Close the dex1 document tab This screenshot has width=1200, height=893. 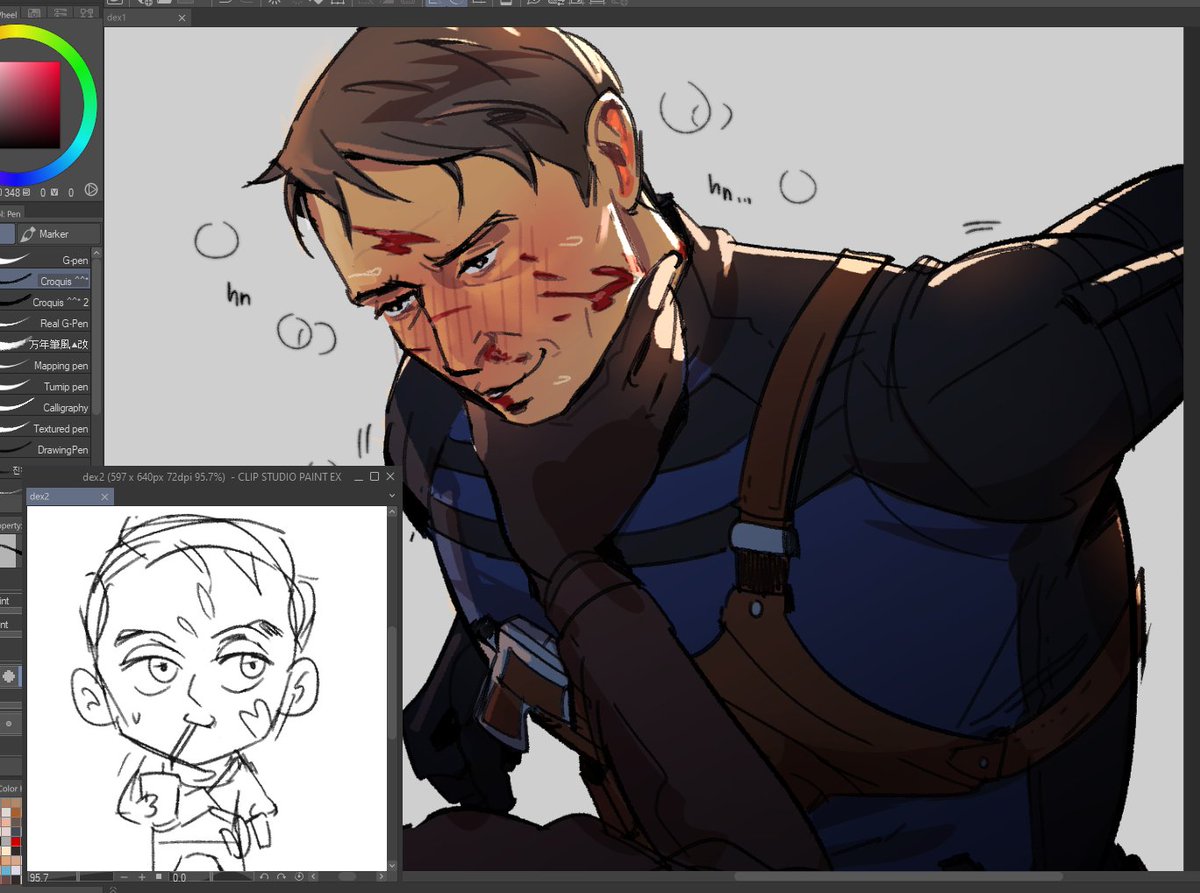tap(182, 18)
